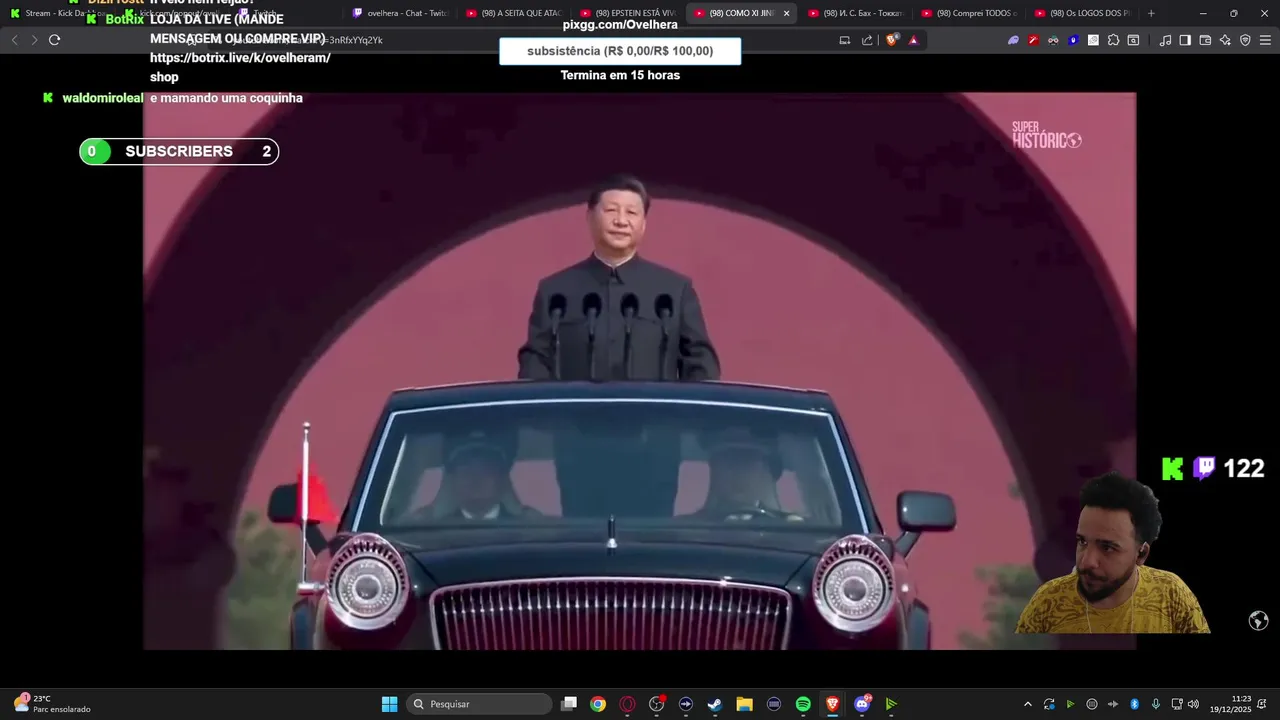Open the A SEITA QUE ATAC YouTube tab
The width and height of the screenshot is (1280, 720).
click(x=514, y=13)
